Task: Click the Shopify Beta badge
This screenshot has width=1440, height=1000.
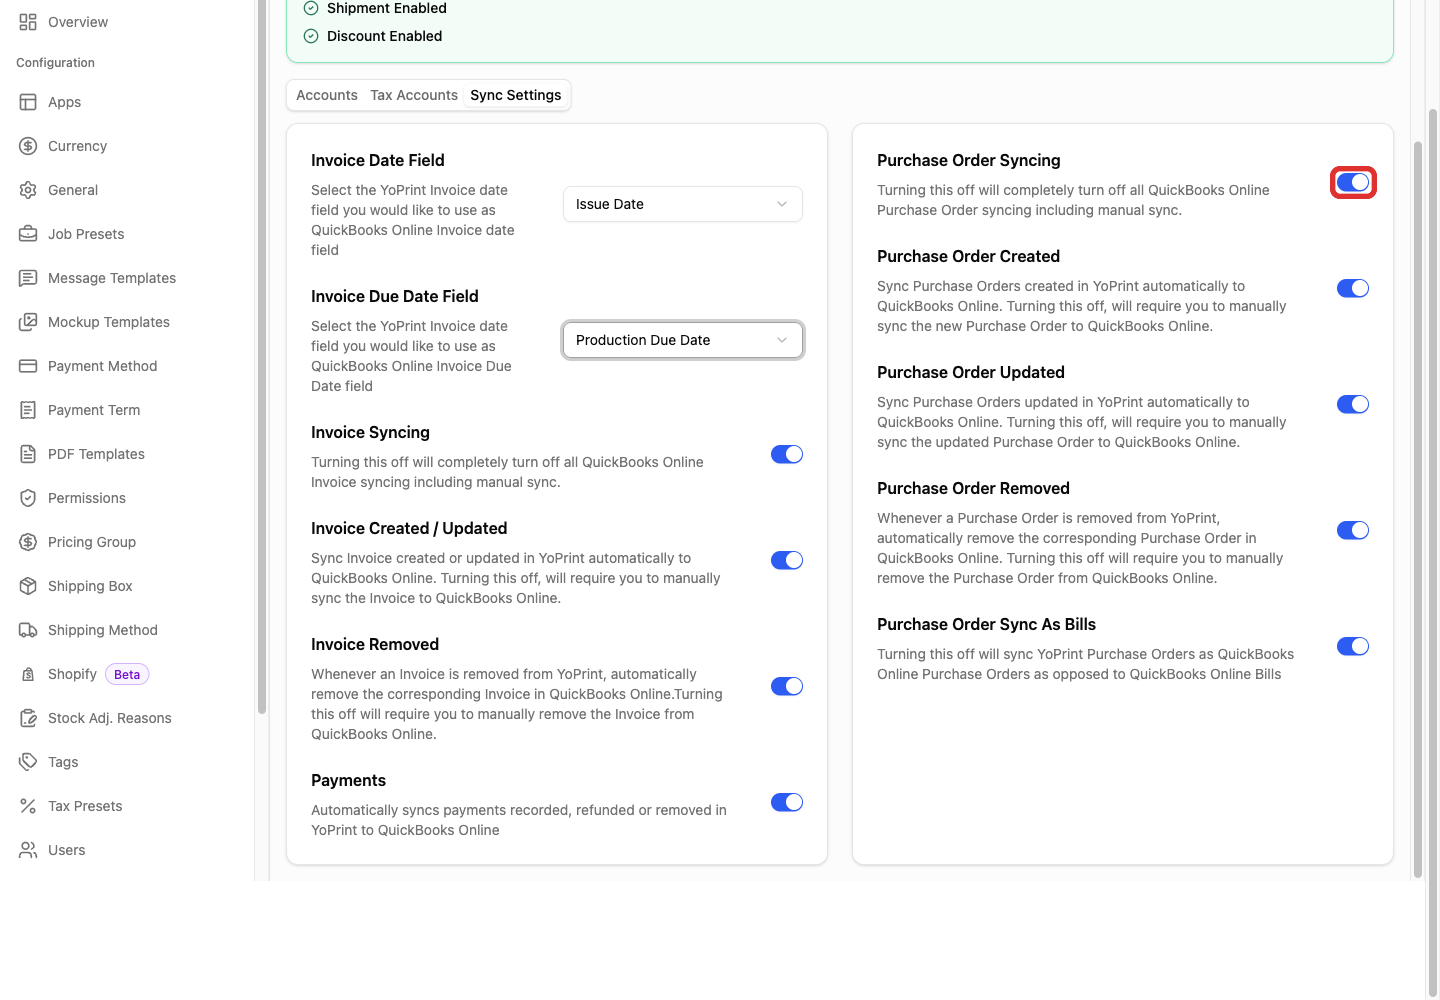Action: (x=127, y=674)
